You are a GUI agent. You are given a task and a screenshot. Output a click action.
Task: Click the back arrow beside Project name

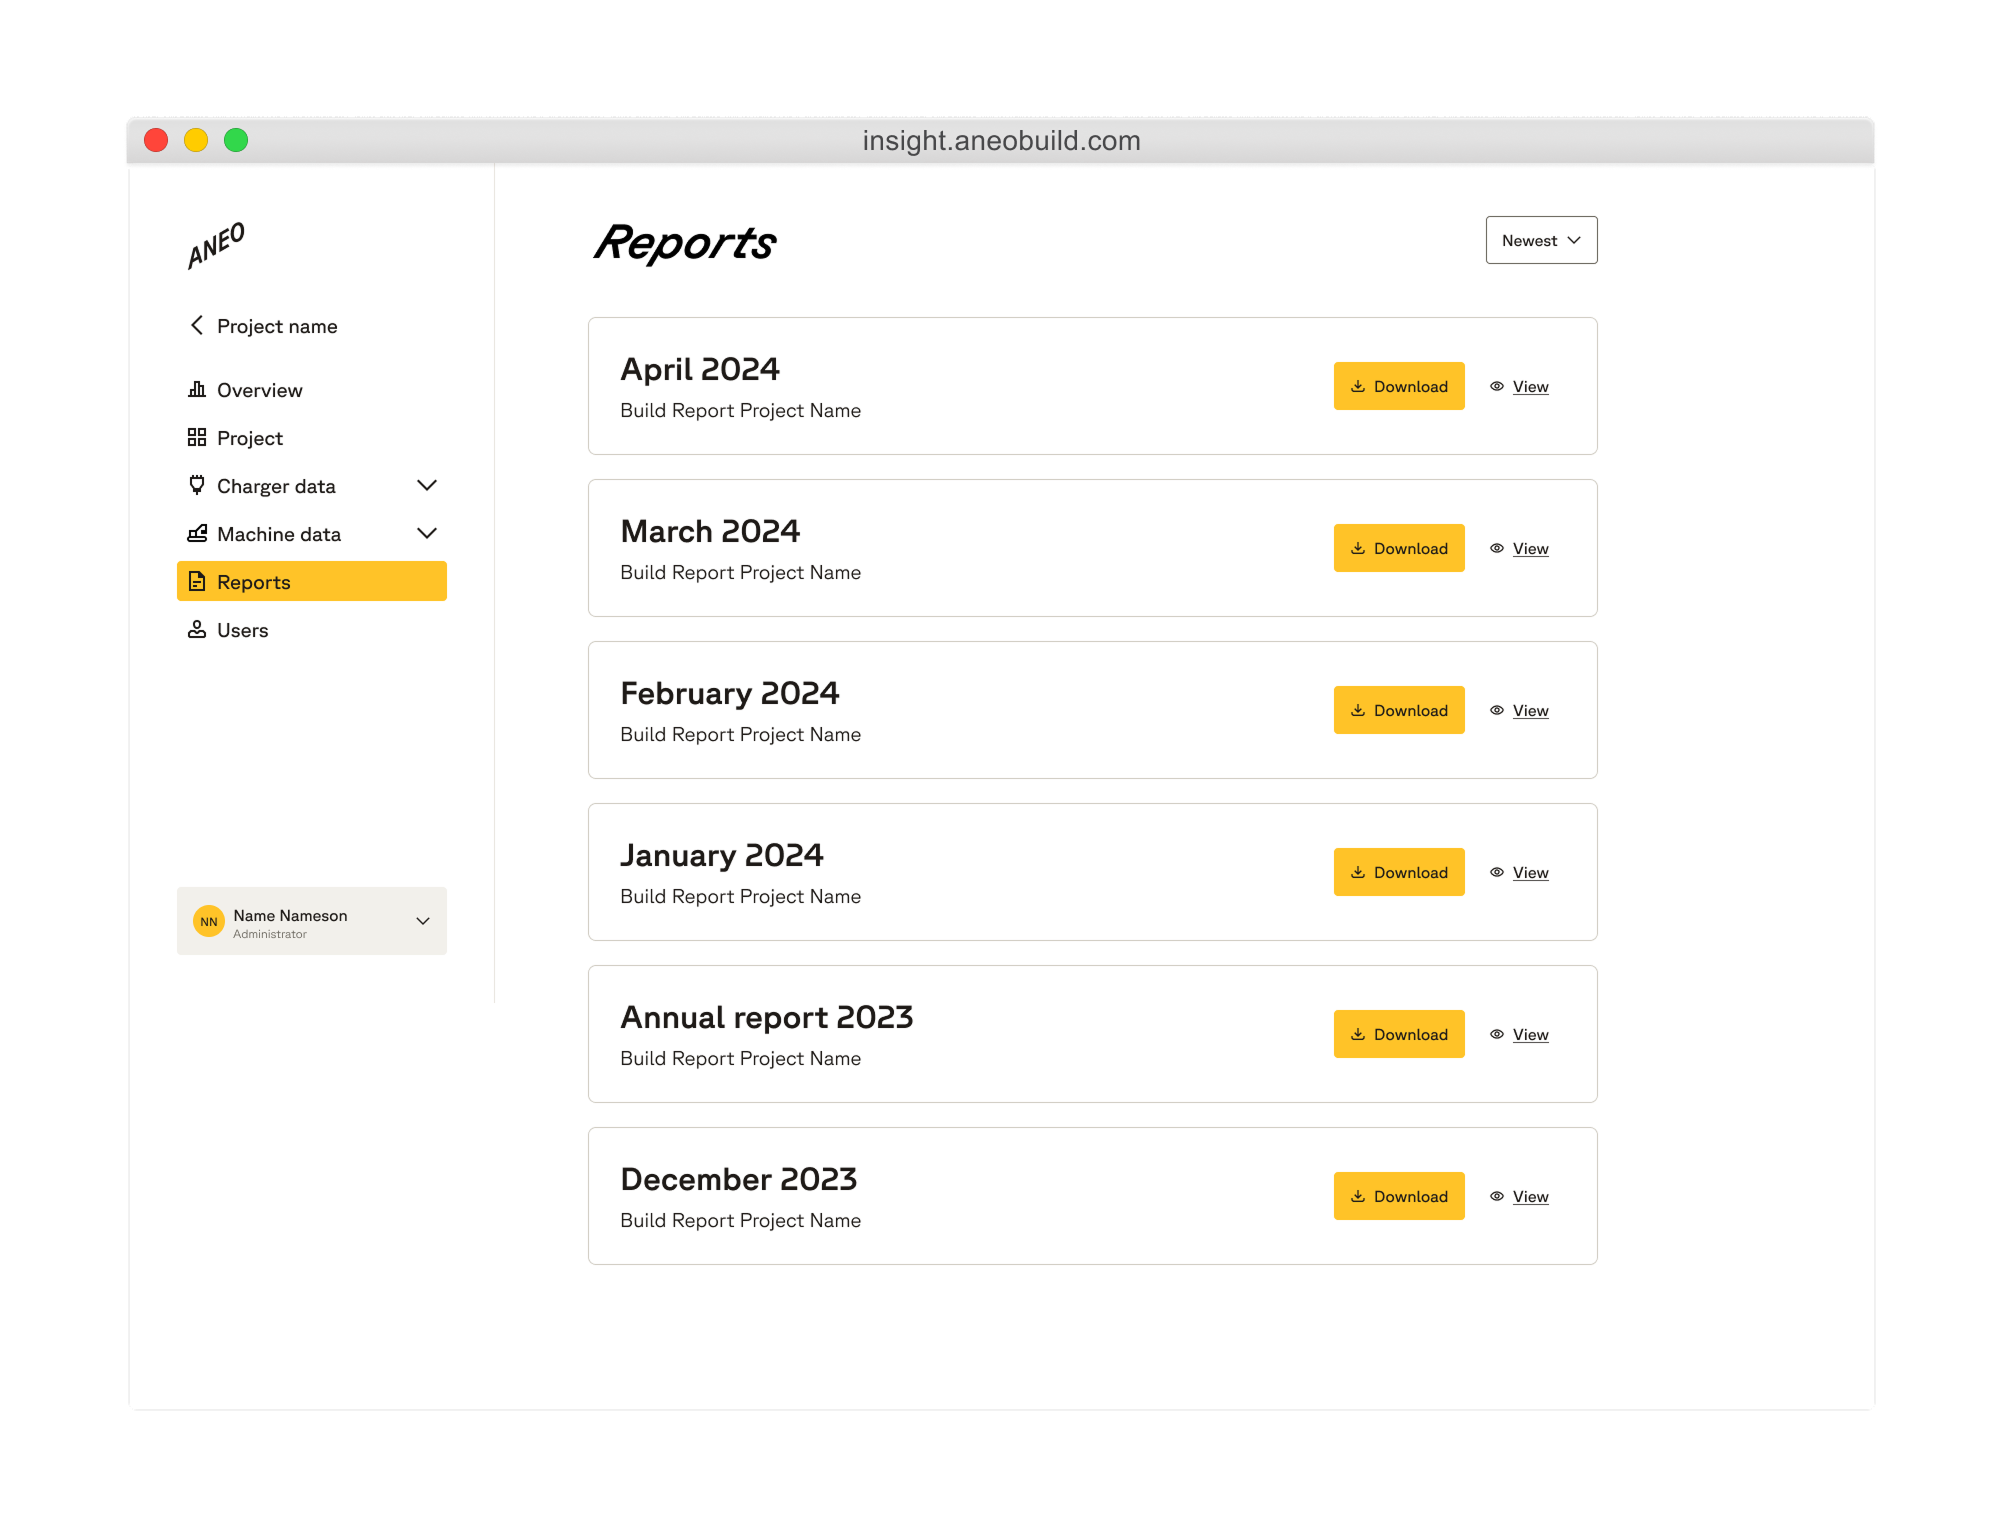click(197, 326)
